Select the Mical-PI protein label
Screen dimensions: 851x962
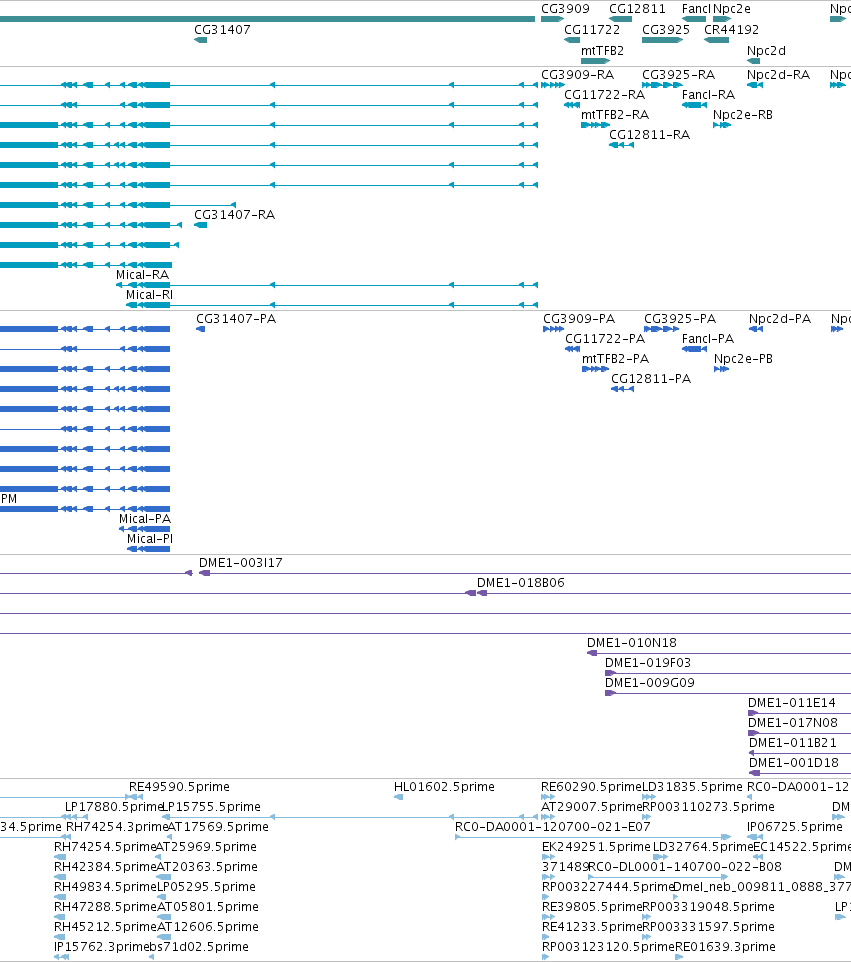150,539
